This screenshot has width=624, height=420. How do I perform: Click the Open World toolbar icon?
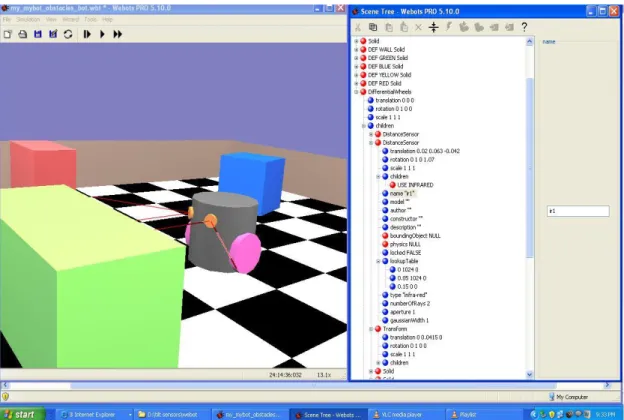pos(23,34)
